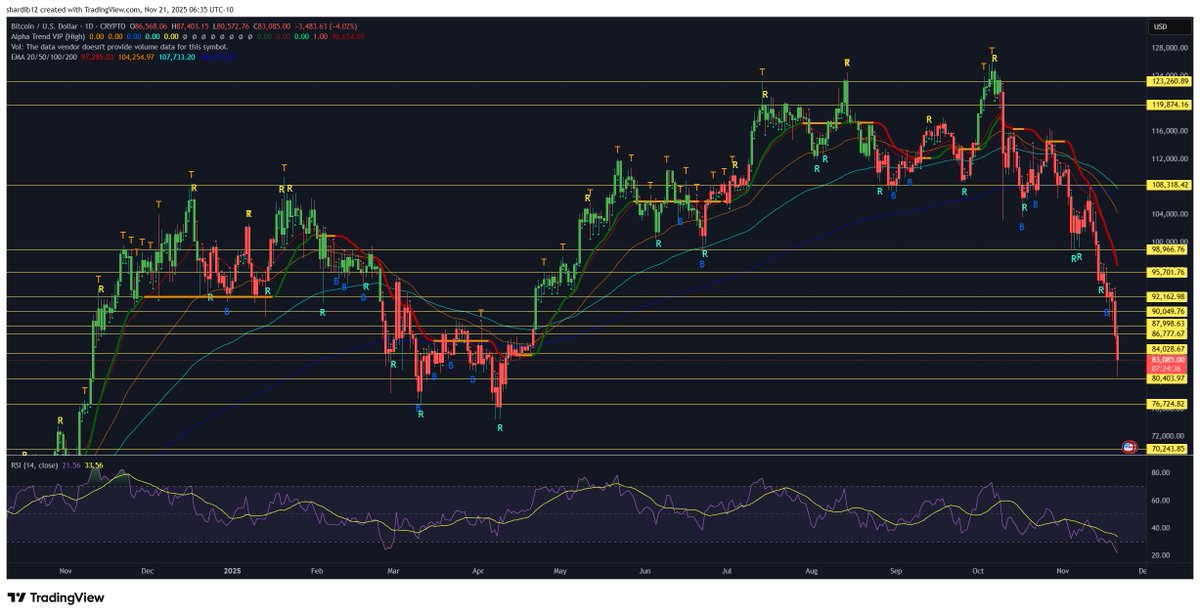This screenshot has height=616, width=1200.
Task: Select the EMA 20/50/100/200 indicator legend
Action: 44,58
